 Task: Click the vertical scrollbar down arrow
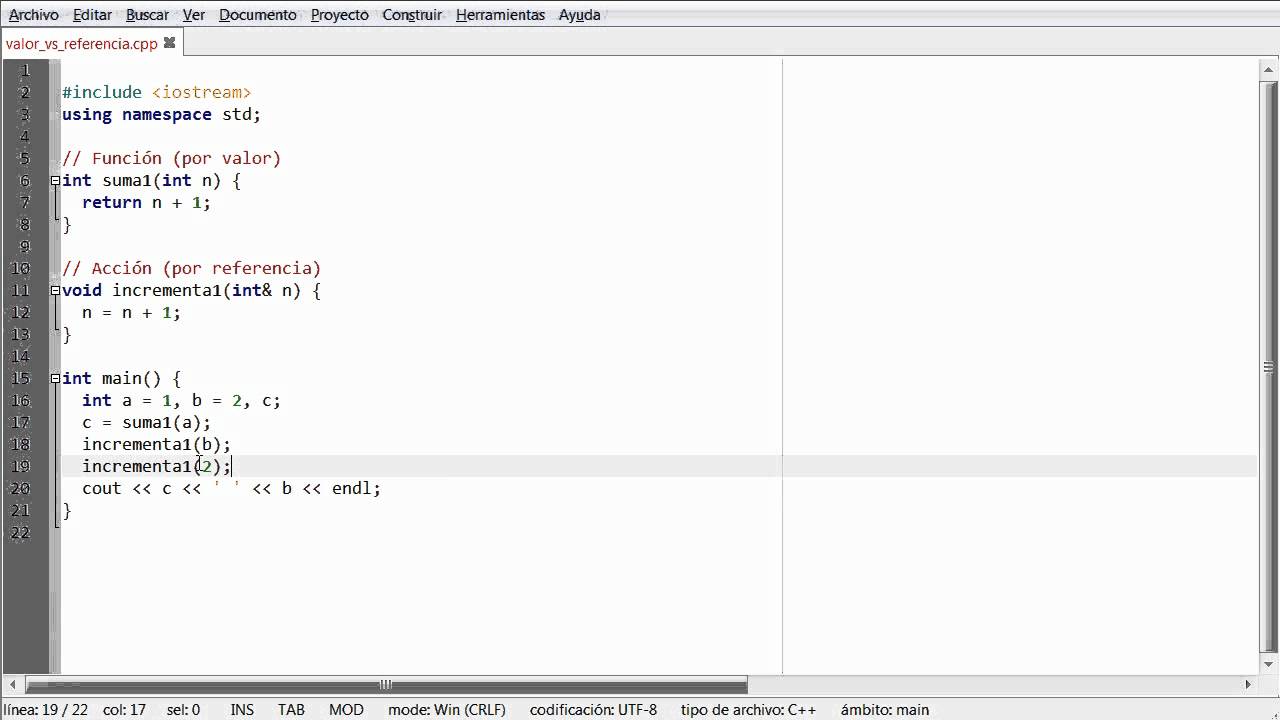coord(1268,665)
